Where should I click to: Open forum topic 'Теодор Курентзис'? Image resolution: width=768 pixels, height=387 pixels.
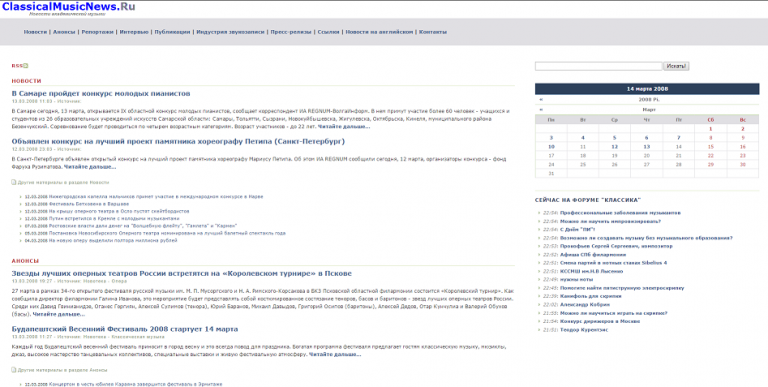point(584,330)
